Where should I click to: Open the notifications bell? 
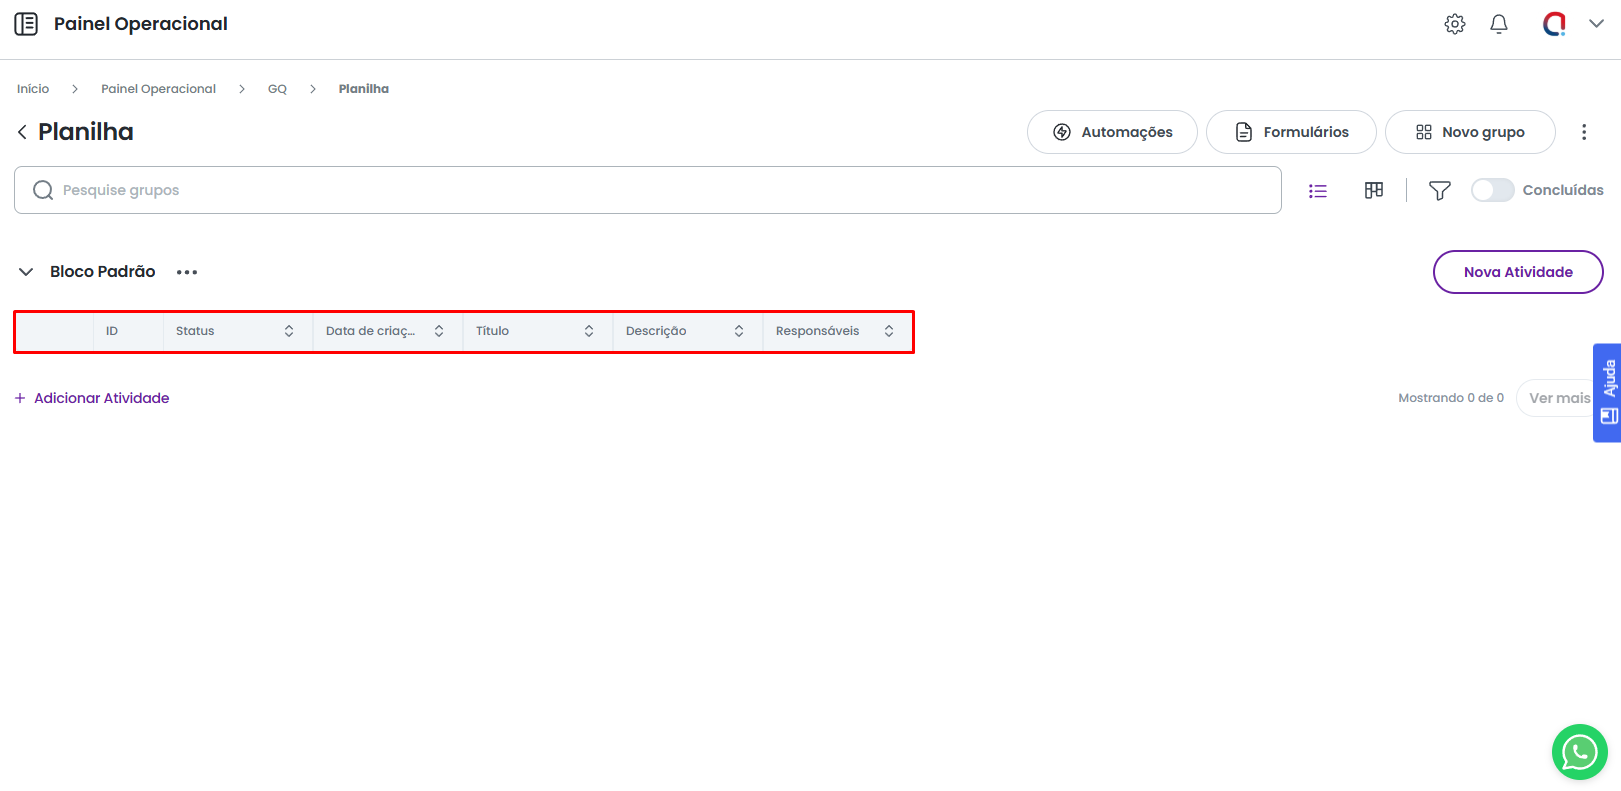(1498, 24)
